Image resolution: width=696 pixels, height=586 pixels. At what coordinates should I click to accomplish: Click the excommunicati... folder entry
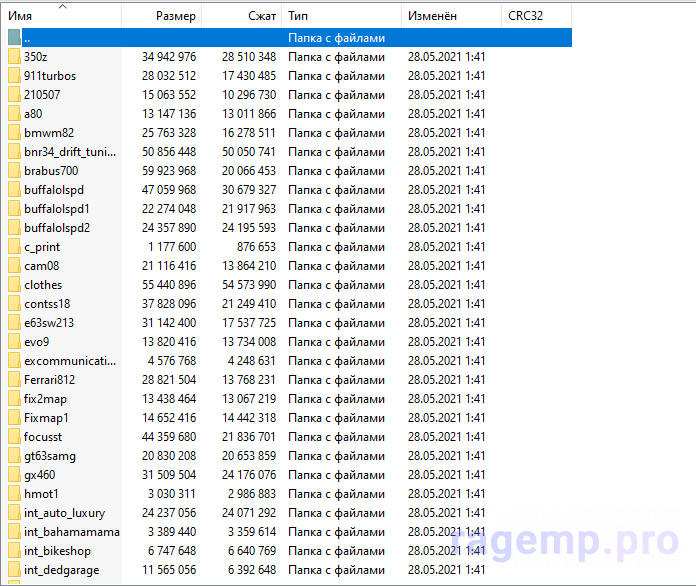(70, 361)
